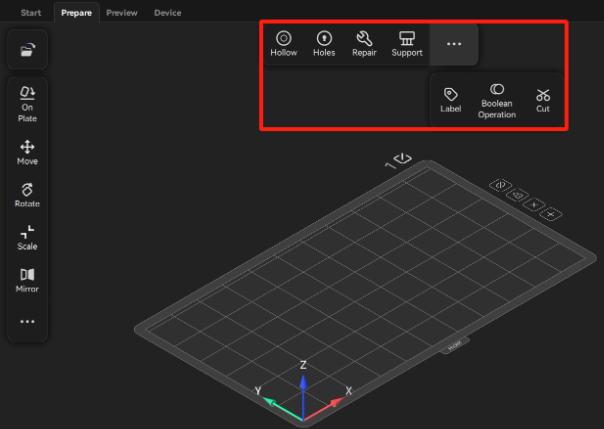Viewport: 604px width, 429px height.
Task: Choose the Rotate tool
Action: [x=27, y=194]
